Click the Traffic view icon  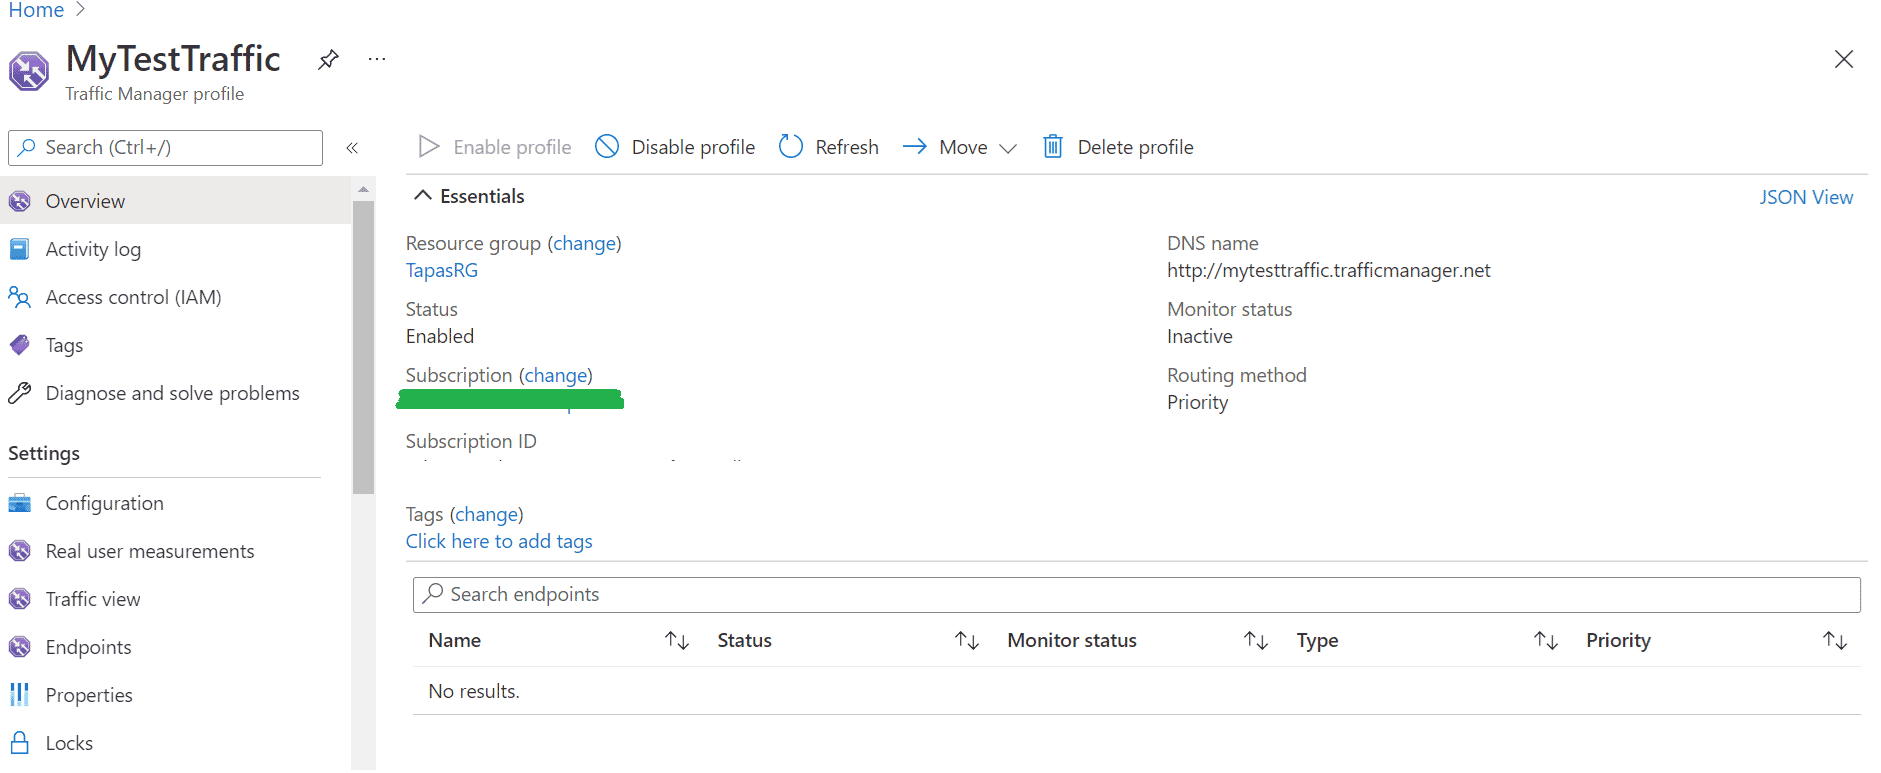[20, 599]
